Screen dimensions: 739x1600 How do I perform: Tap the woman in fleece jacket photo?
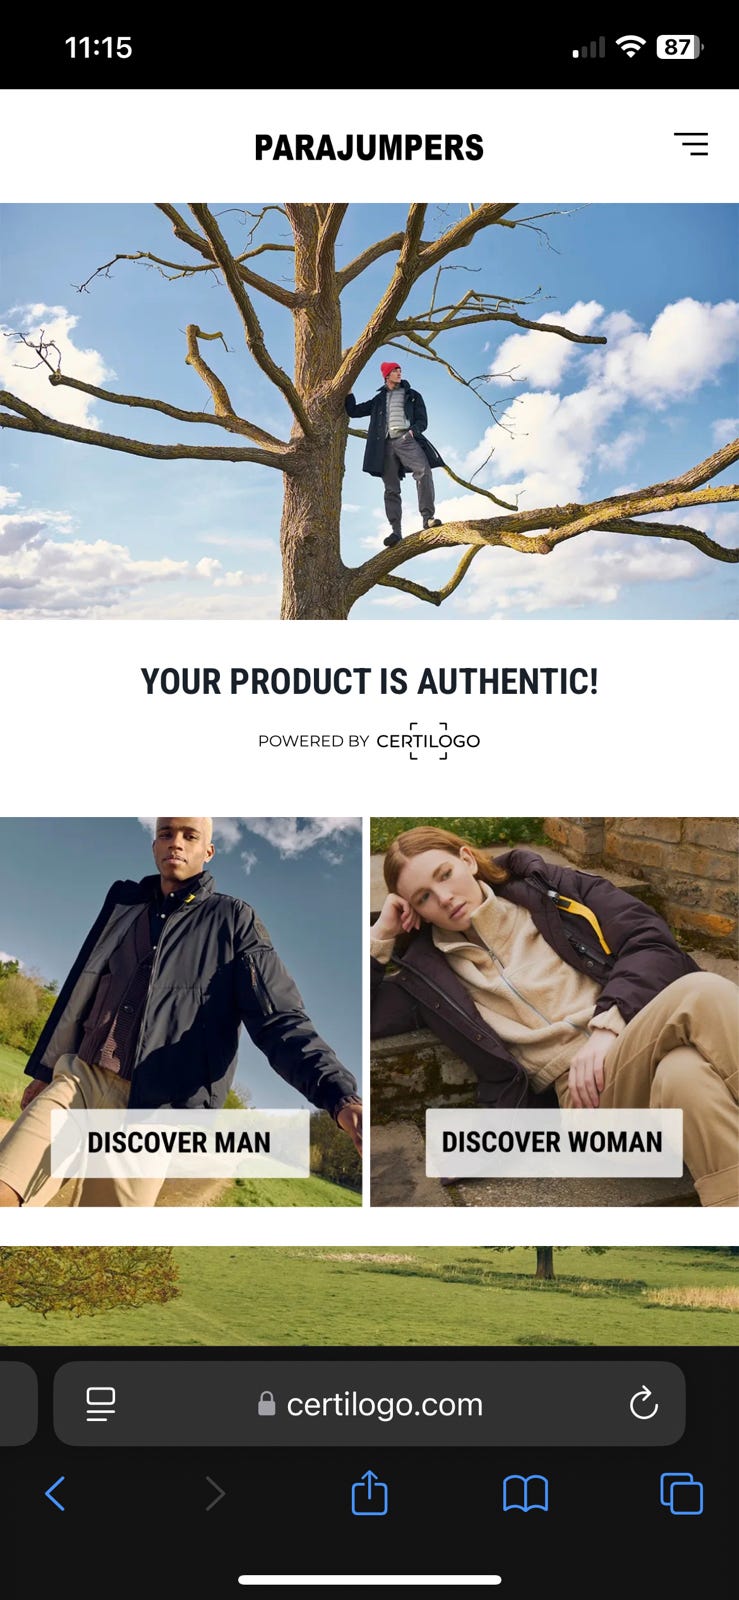point(554,1011)
